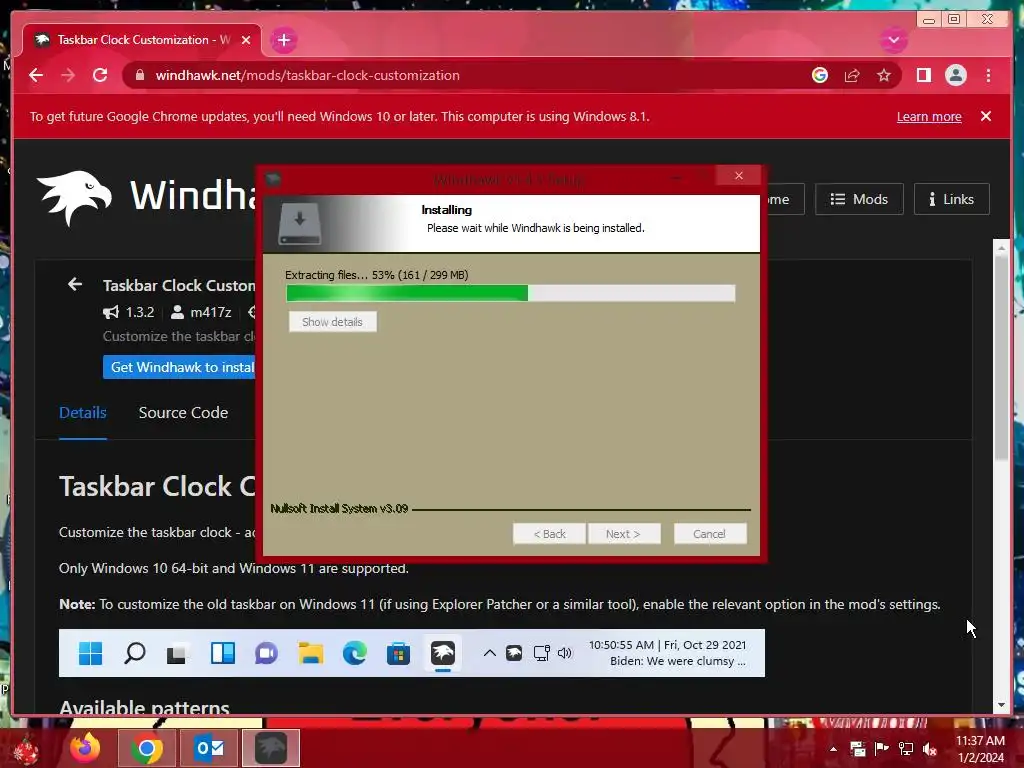Viewport: 1024px width, 768px height.
Task: Click the File Explorer folder in the taskbar preview
Action: click(x=311, y=653)
